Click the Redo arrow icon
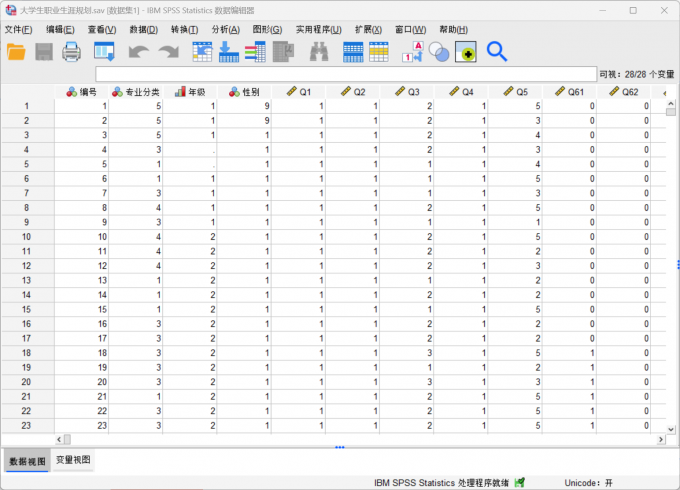680x490 pixels. point(167,51)
